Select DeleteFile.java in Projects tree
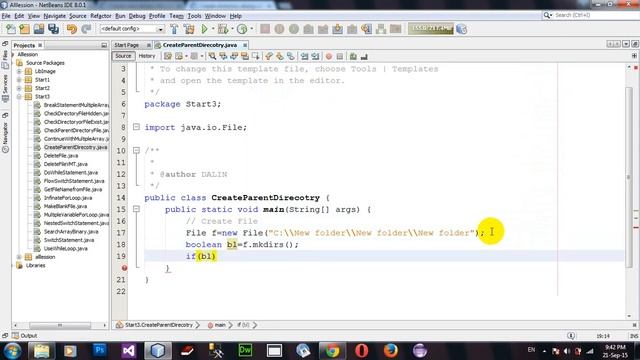The image size is (640, 360). point(61,156)
